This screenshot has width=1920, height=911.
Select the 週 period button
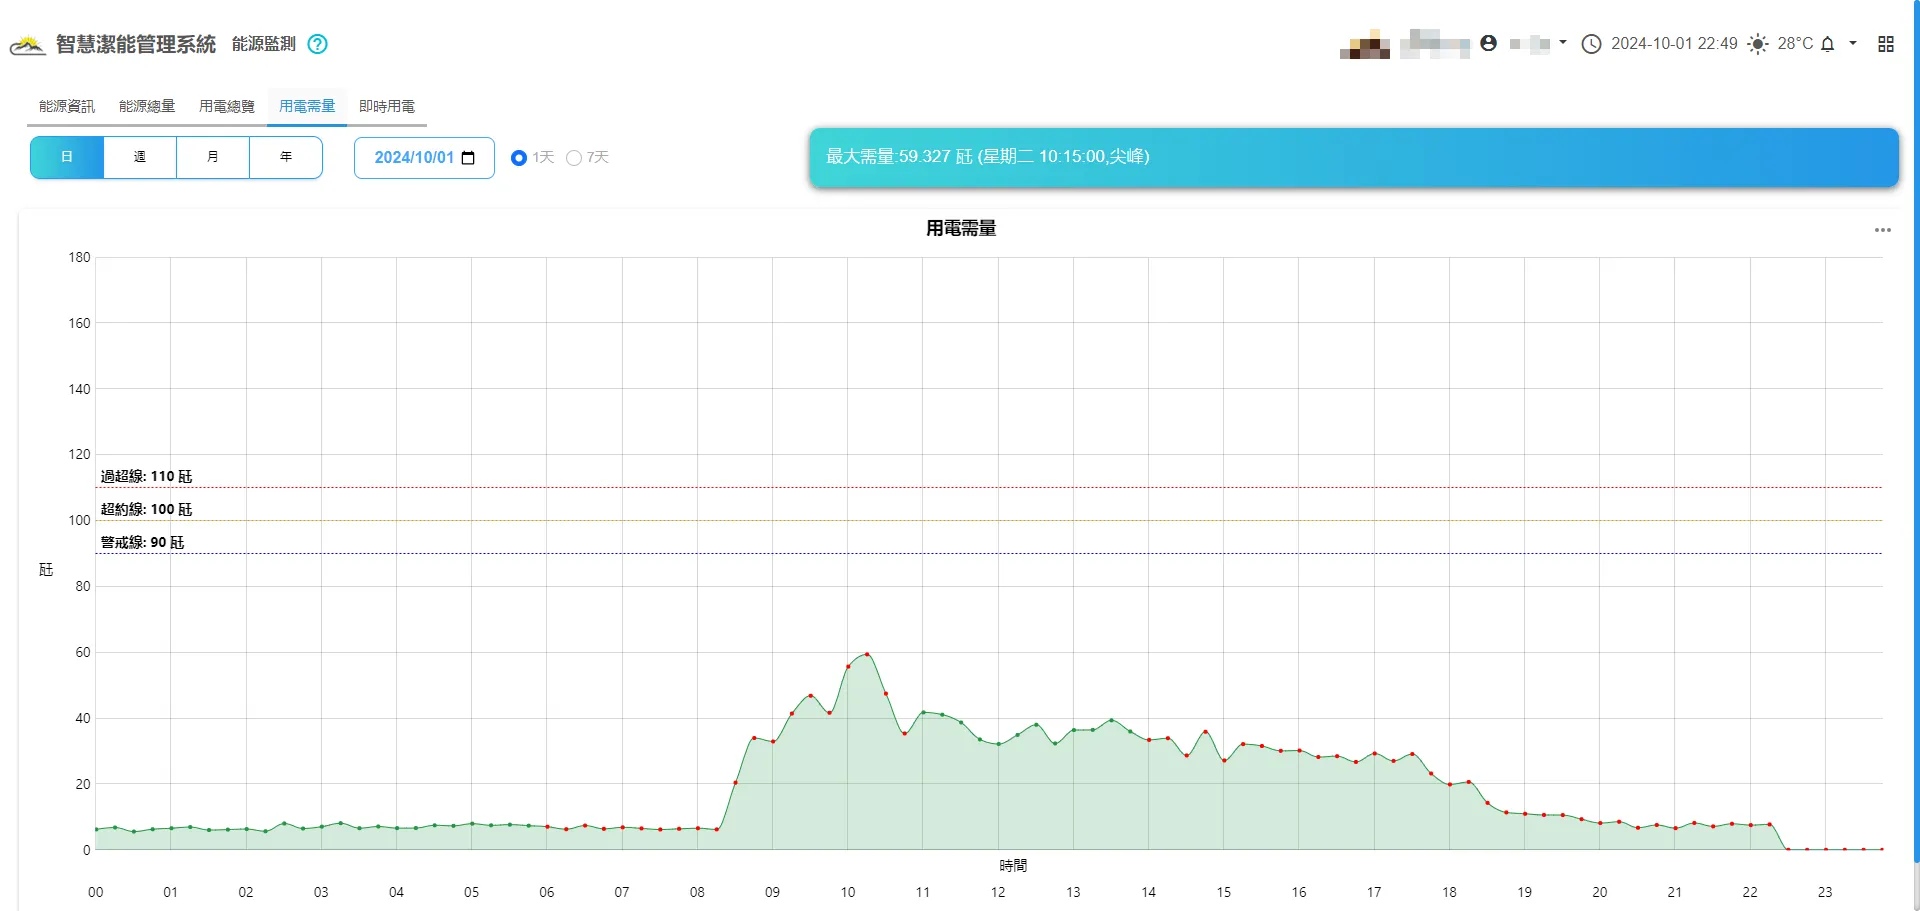140,157
